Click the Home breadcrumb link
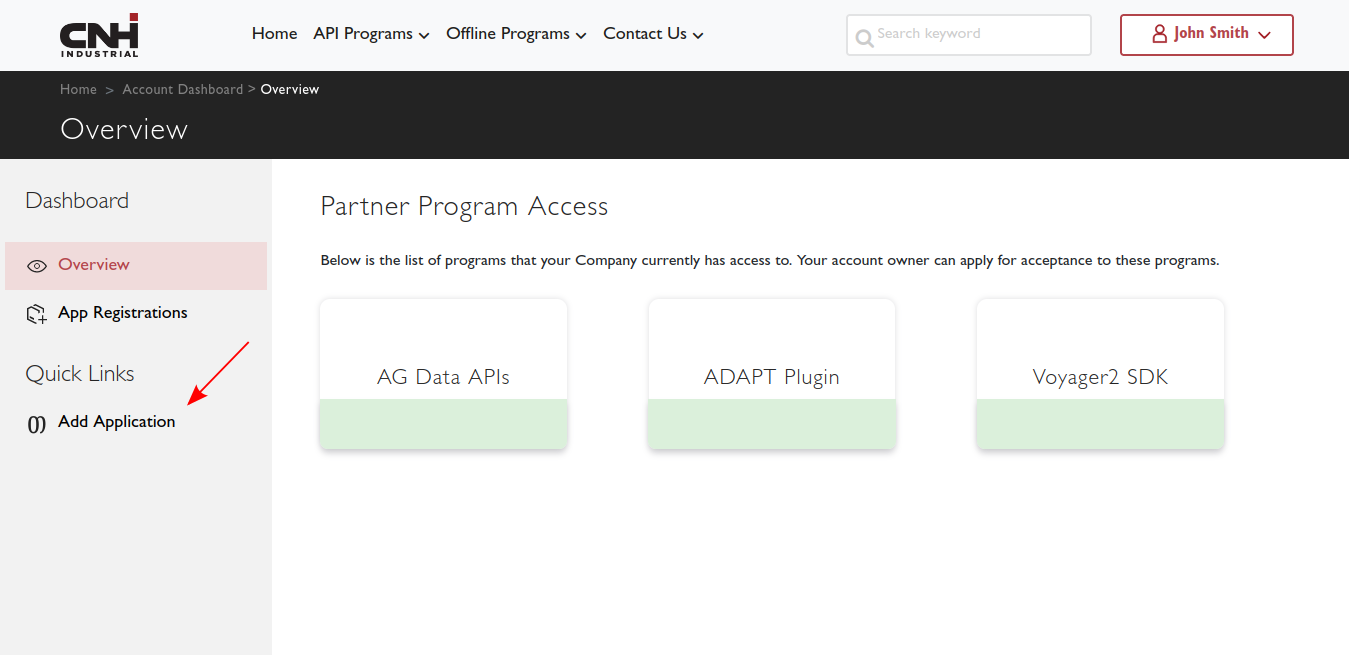The height and width of the screenshot is (655, 1349). pyautogui.click(x=78, y=89)
